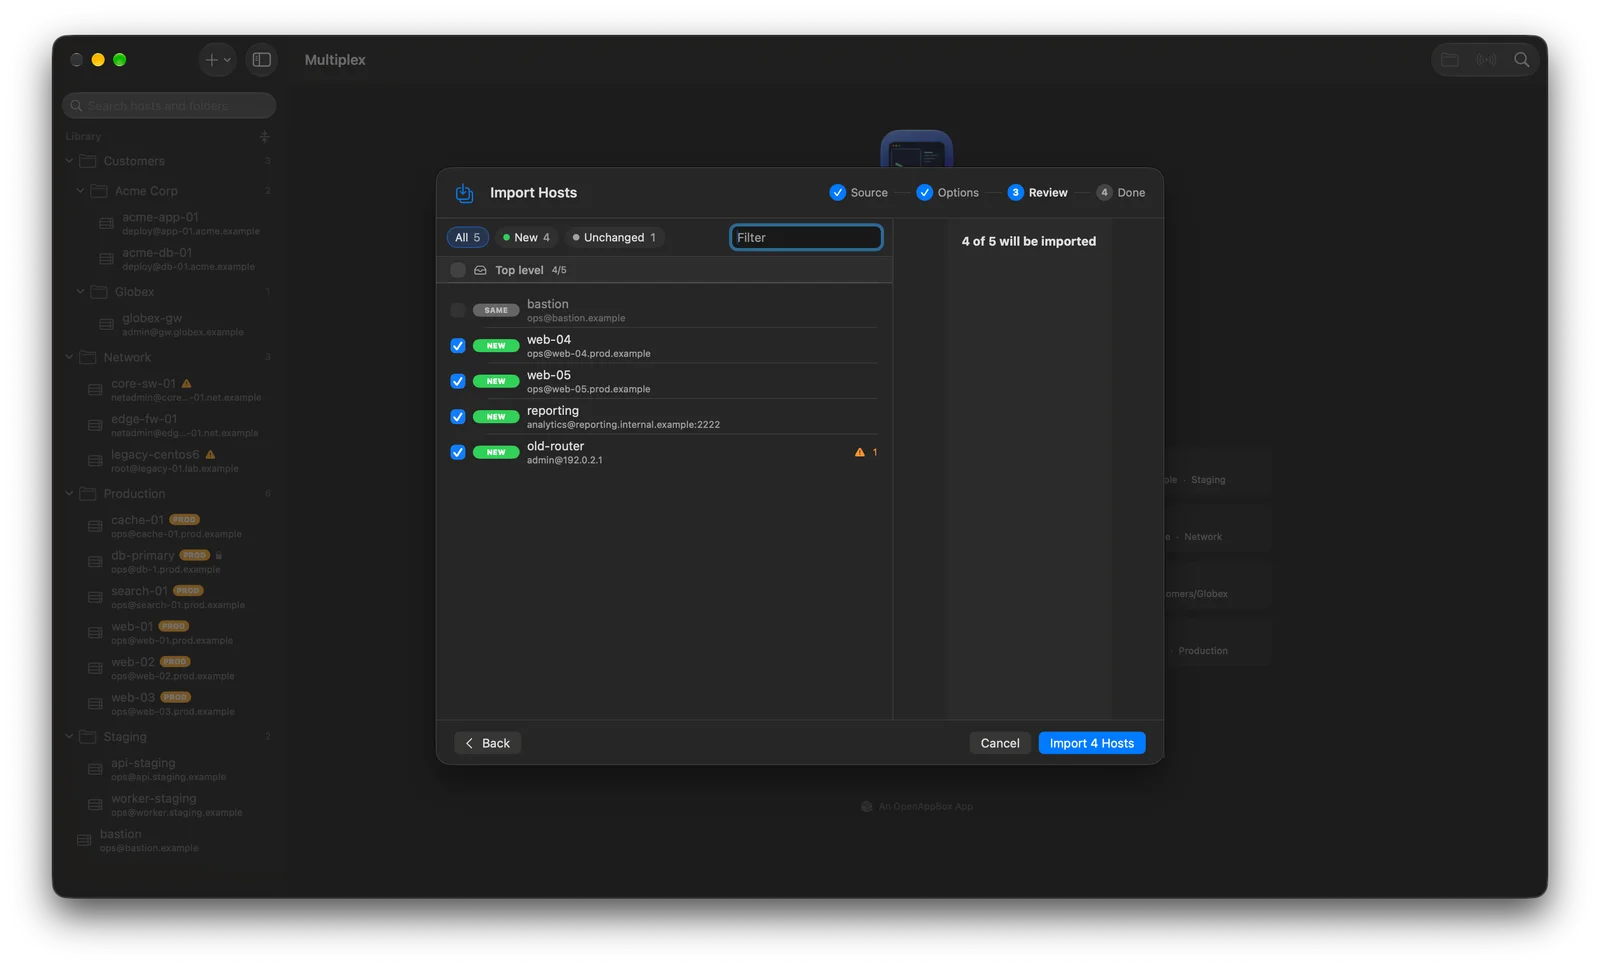
Task: Collapse the Production folder chevron
Action: (x=69, y=494)
